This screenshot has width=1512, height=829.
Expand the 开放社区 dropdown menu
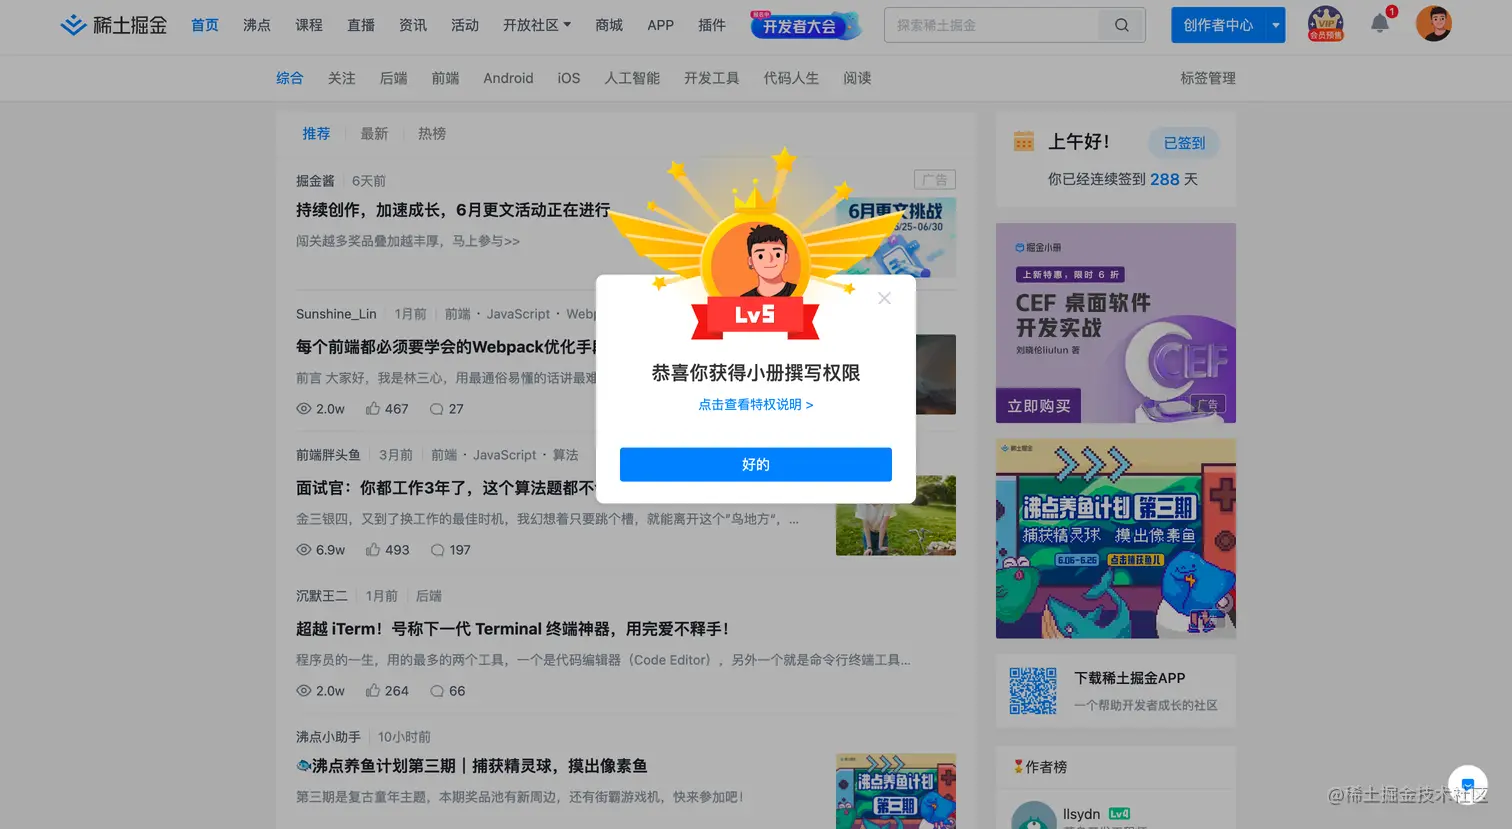537,25
